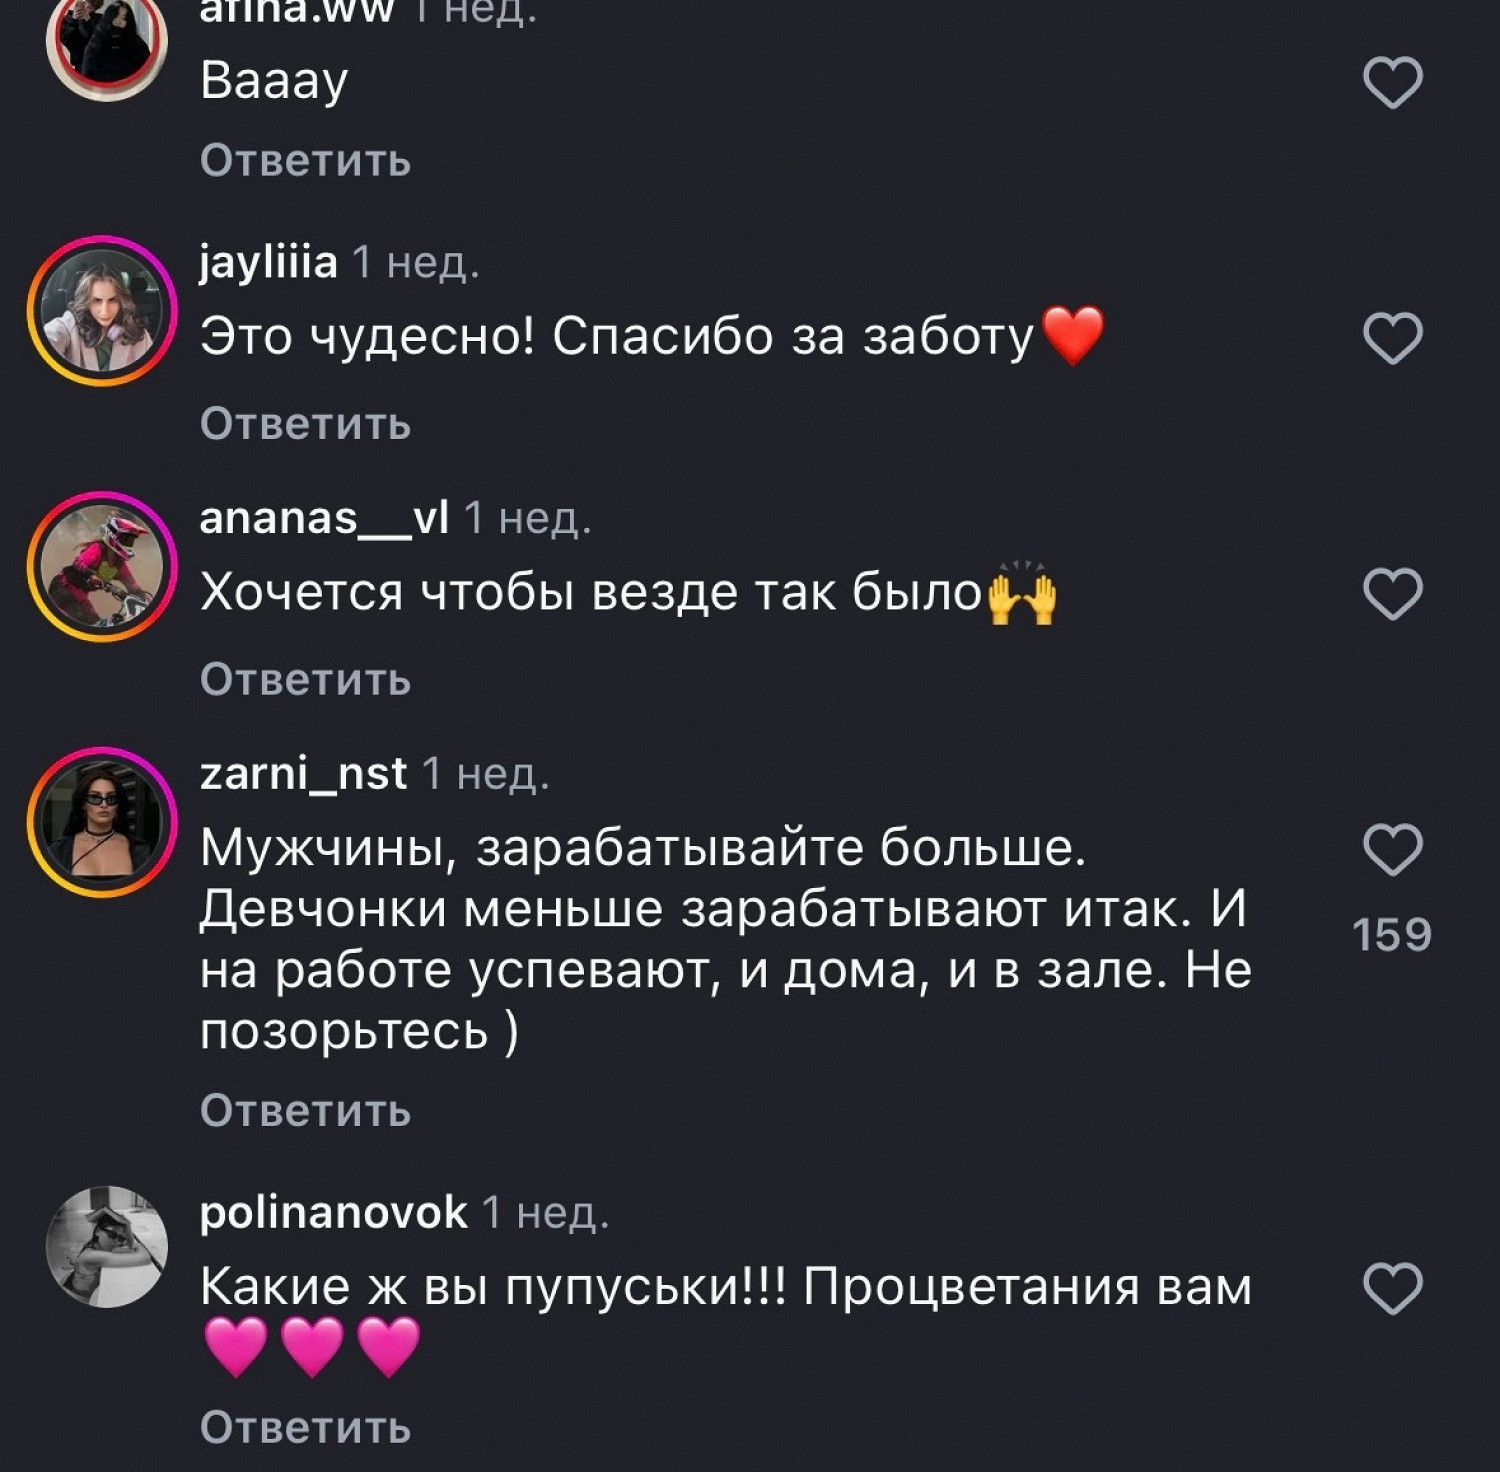The image size is (1500, 1472).
Task: Like polinanovok's comment with pink hearts
Action: [1392, 1288]
